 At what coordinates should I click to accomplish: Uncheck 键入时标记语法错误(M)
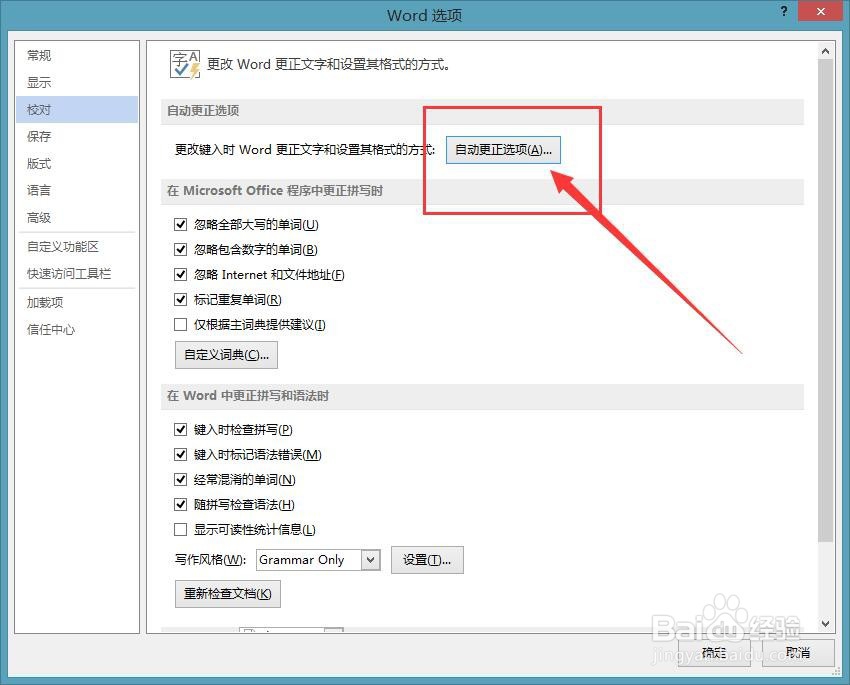pyautogui.click(x=181, y=454)
